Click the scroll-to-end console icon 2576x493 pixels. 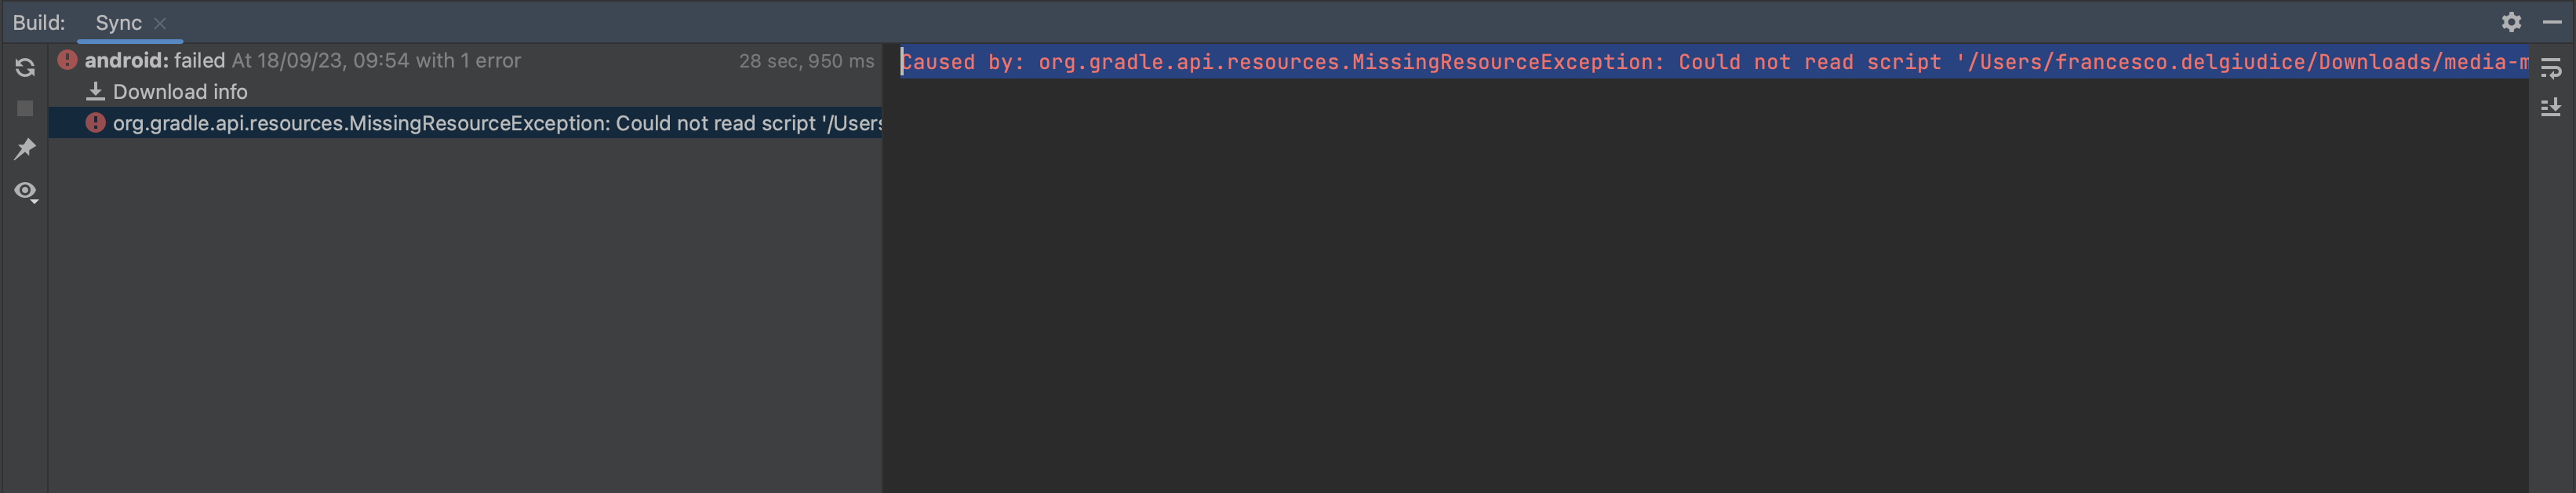tap(2551, 107)
